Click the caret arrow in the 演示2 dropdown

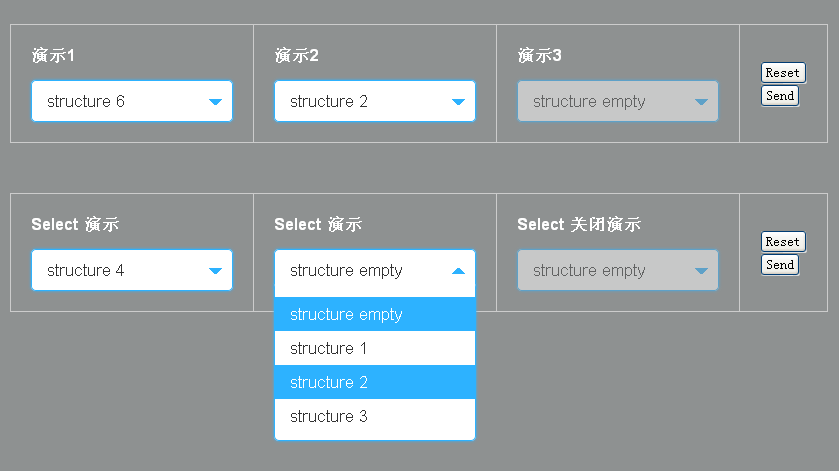(x=458, y=102)
